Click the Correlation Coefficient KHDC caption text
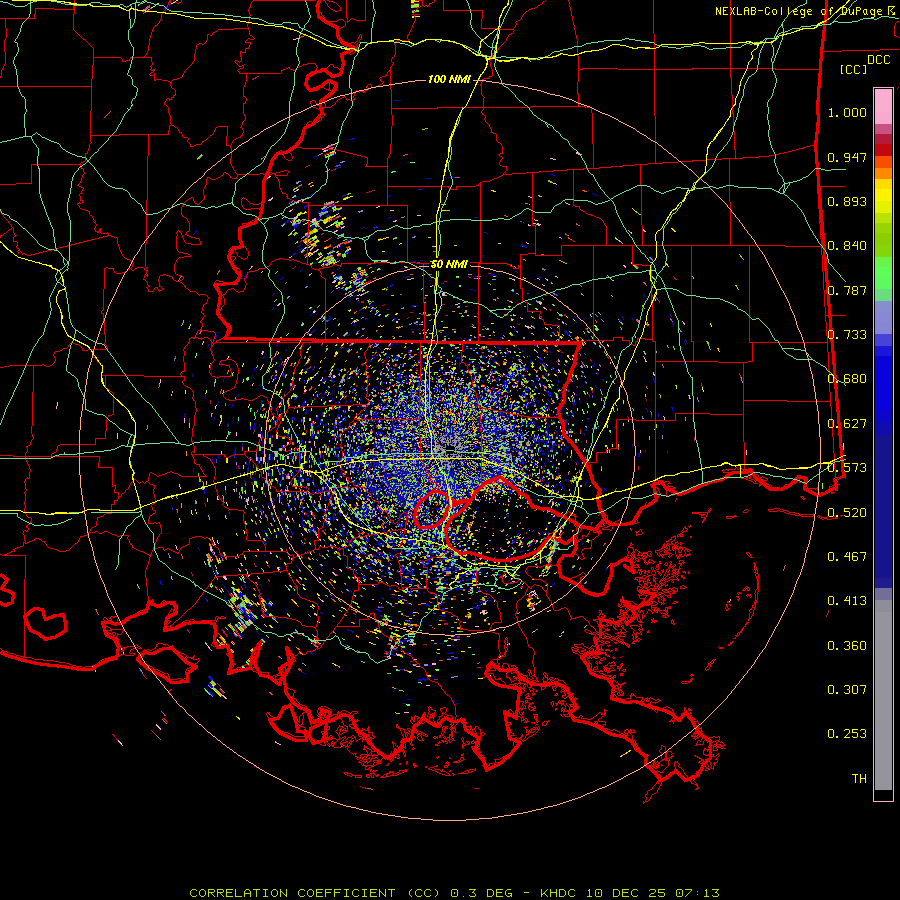The image size is (900, 900). click(x=454, y=893)
